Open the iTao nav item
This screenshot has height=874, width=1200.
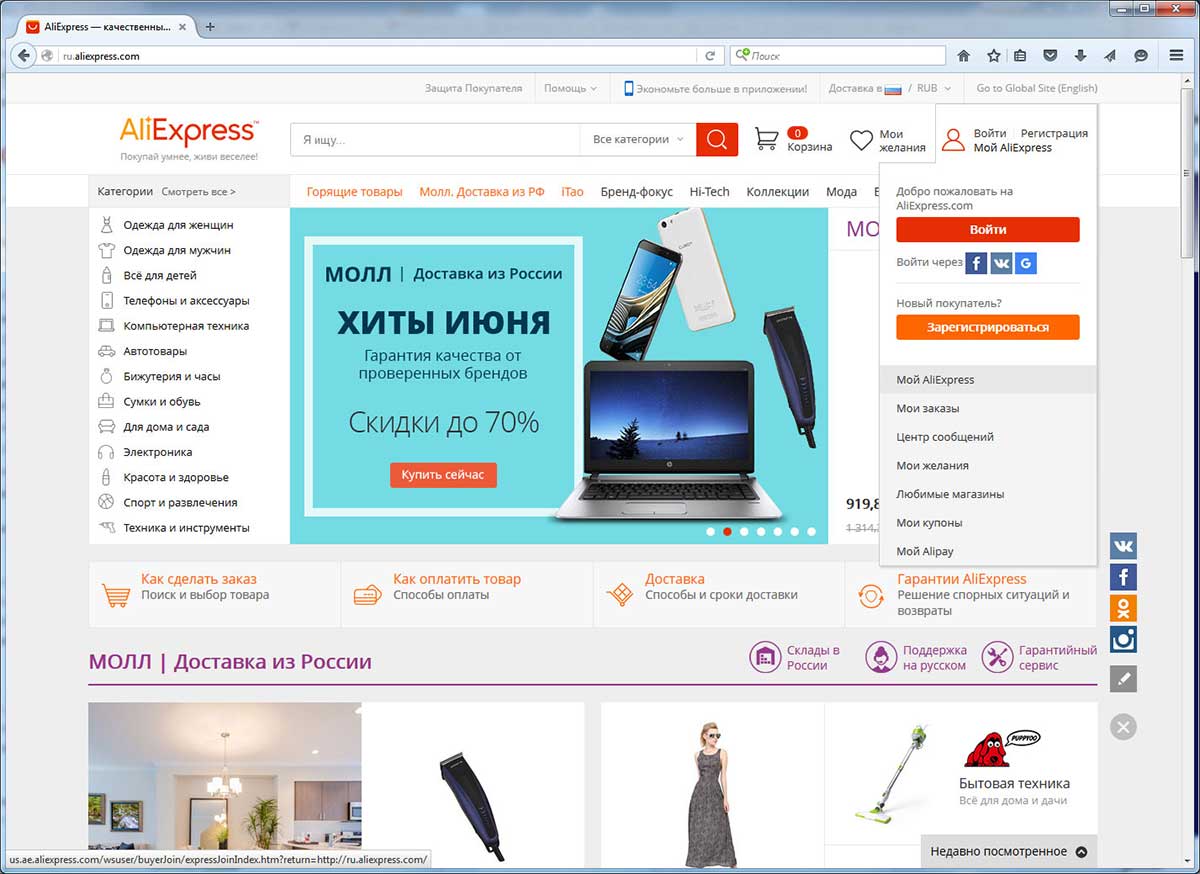(572, 191)
